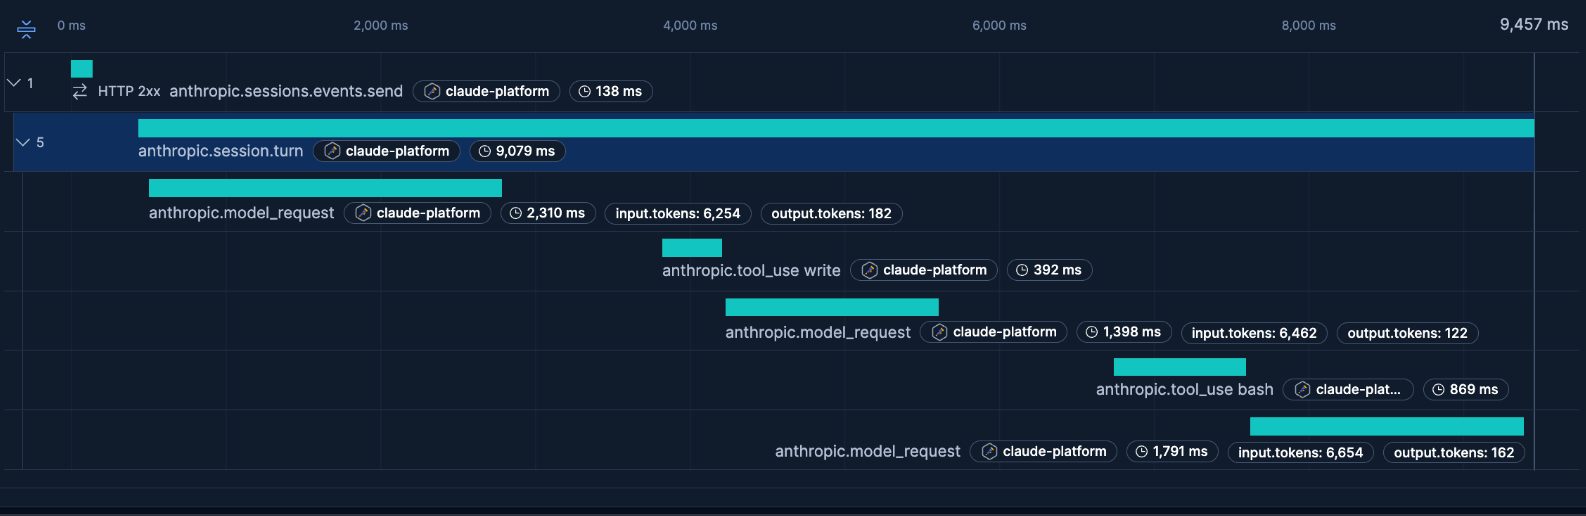This screenshot has height=516, width=1586.
Task: Click the claude-platform badge on session.turn row
Action: tap(387, 151)
